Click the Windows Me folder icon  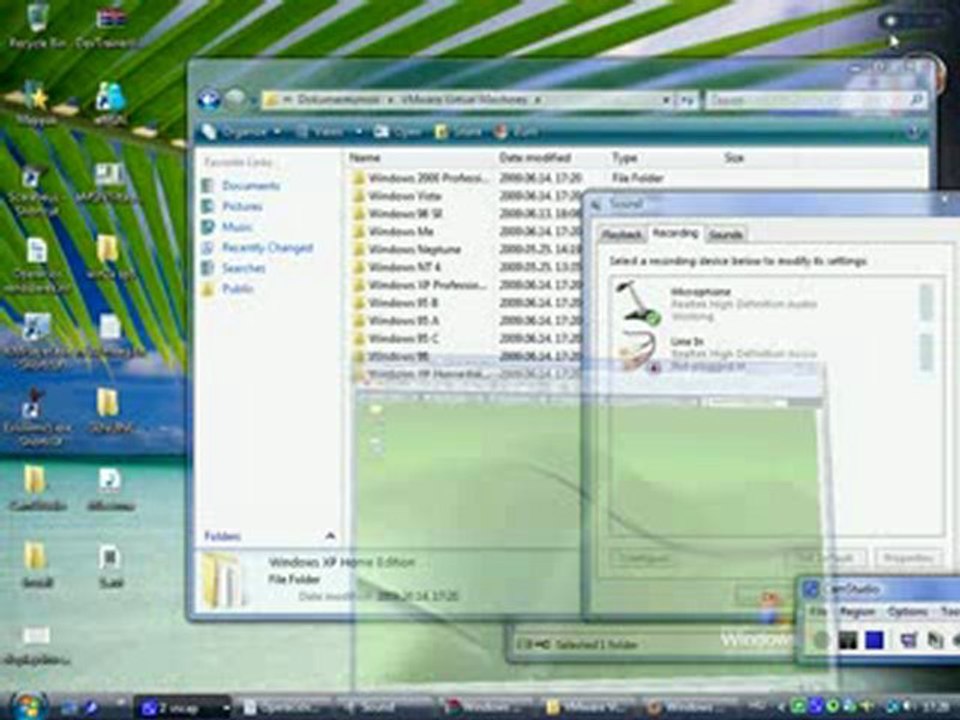359,231
